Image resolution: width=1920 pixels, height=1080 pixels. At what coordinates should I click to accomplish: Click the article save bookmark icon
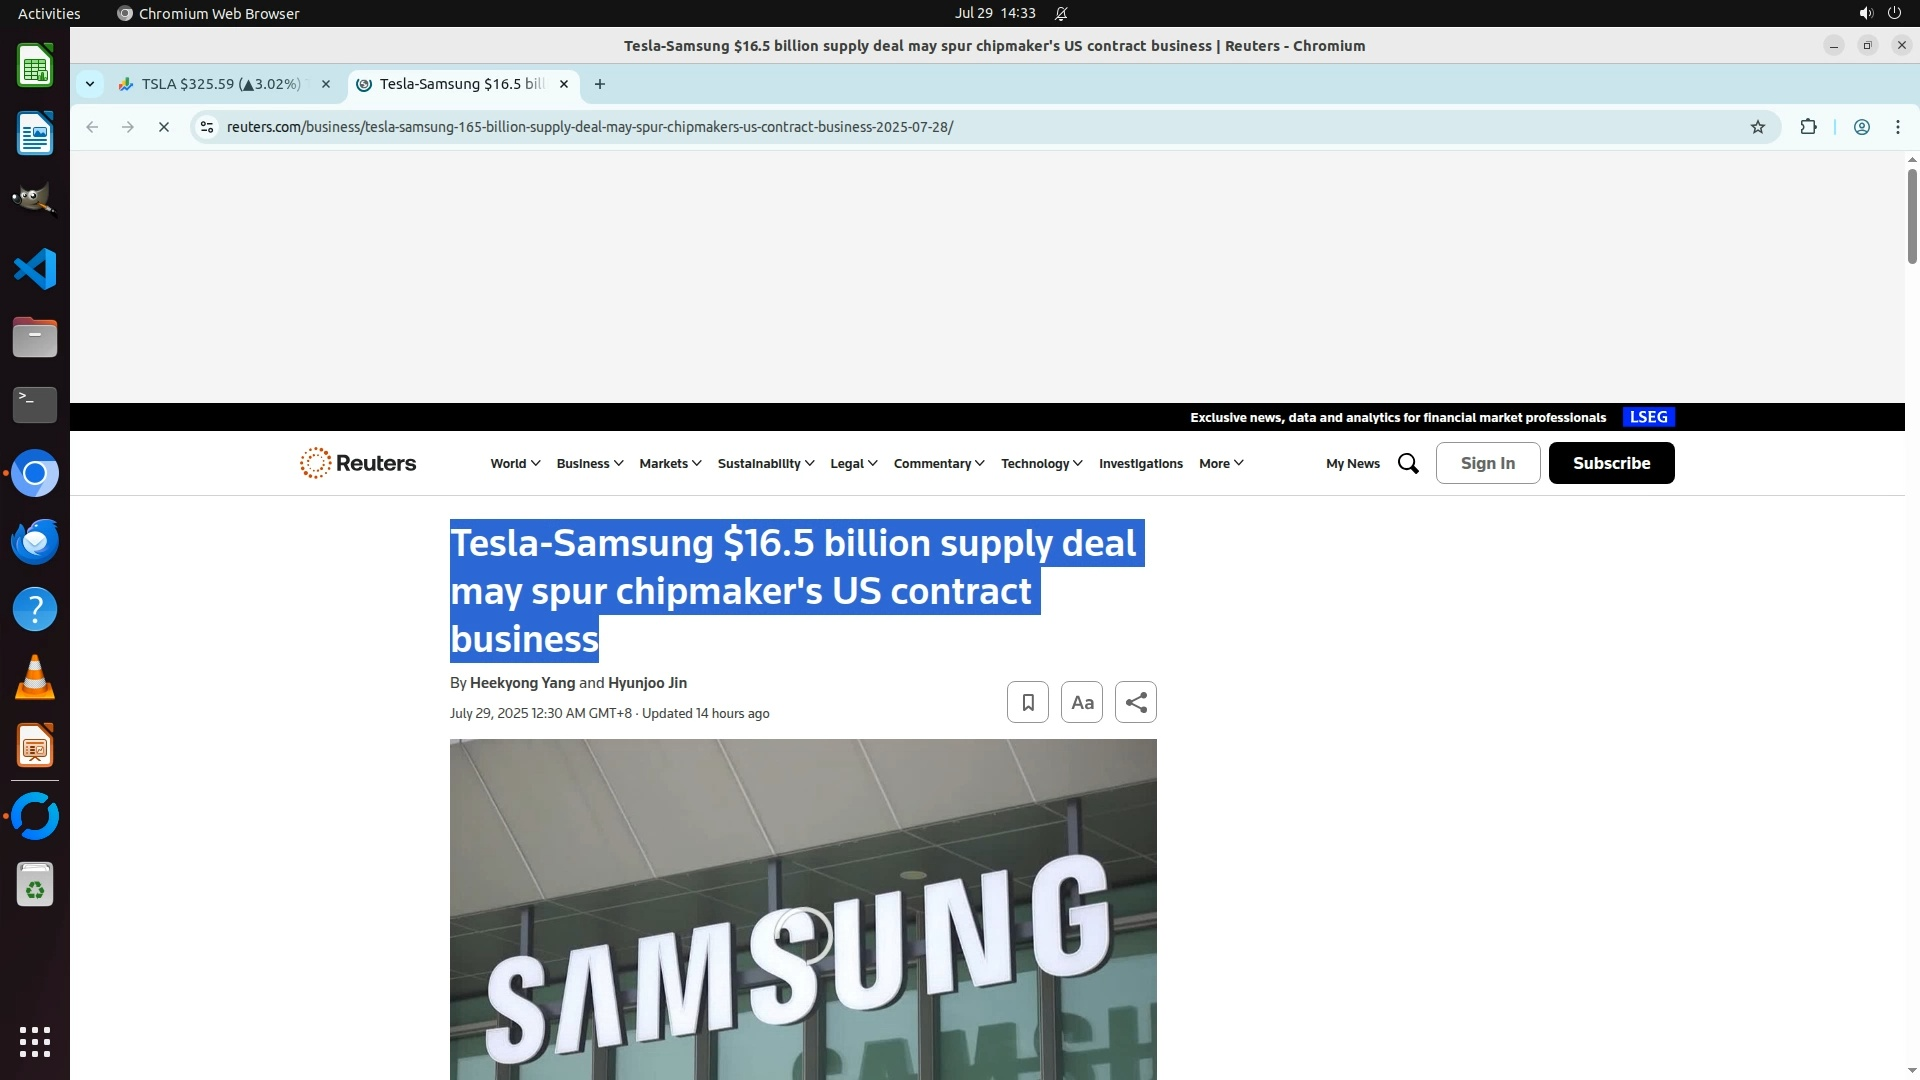pos(1027,702)
